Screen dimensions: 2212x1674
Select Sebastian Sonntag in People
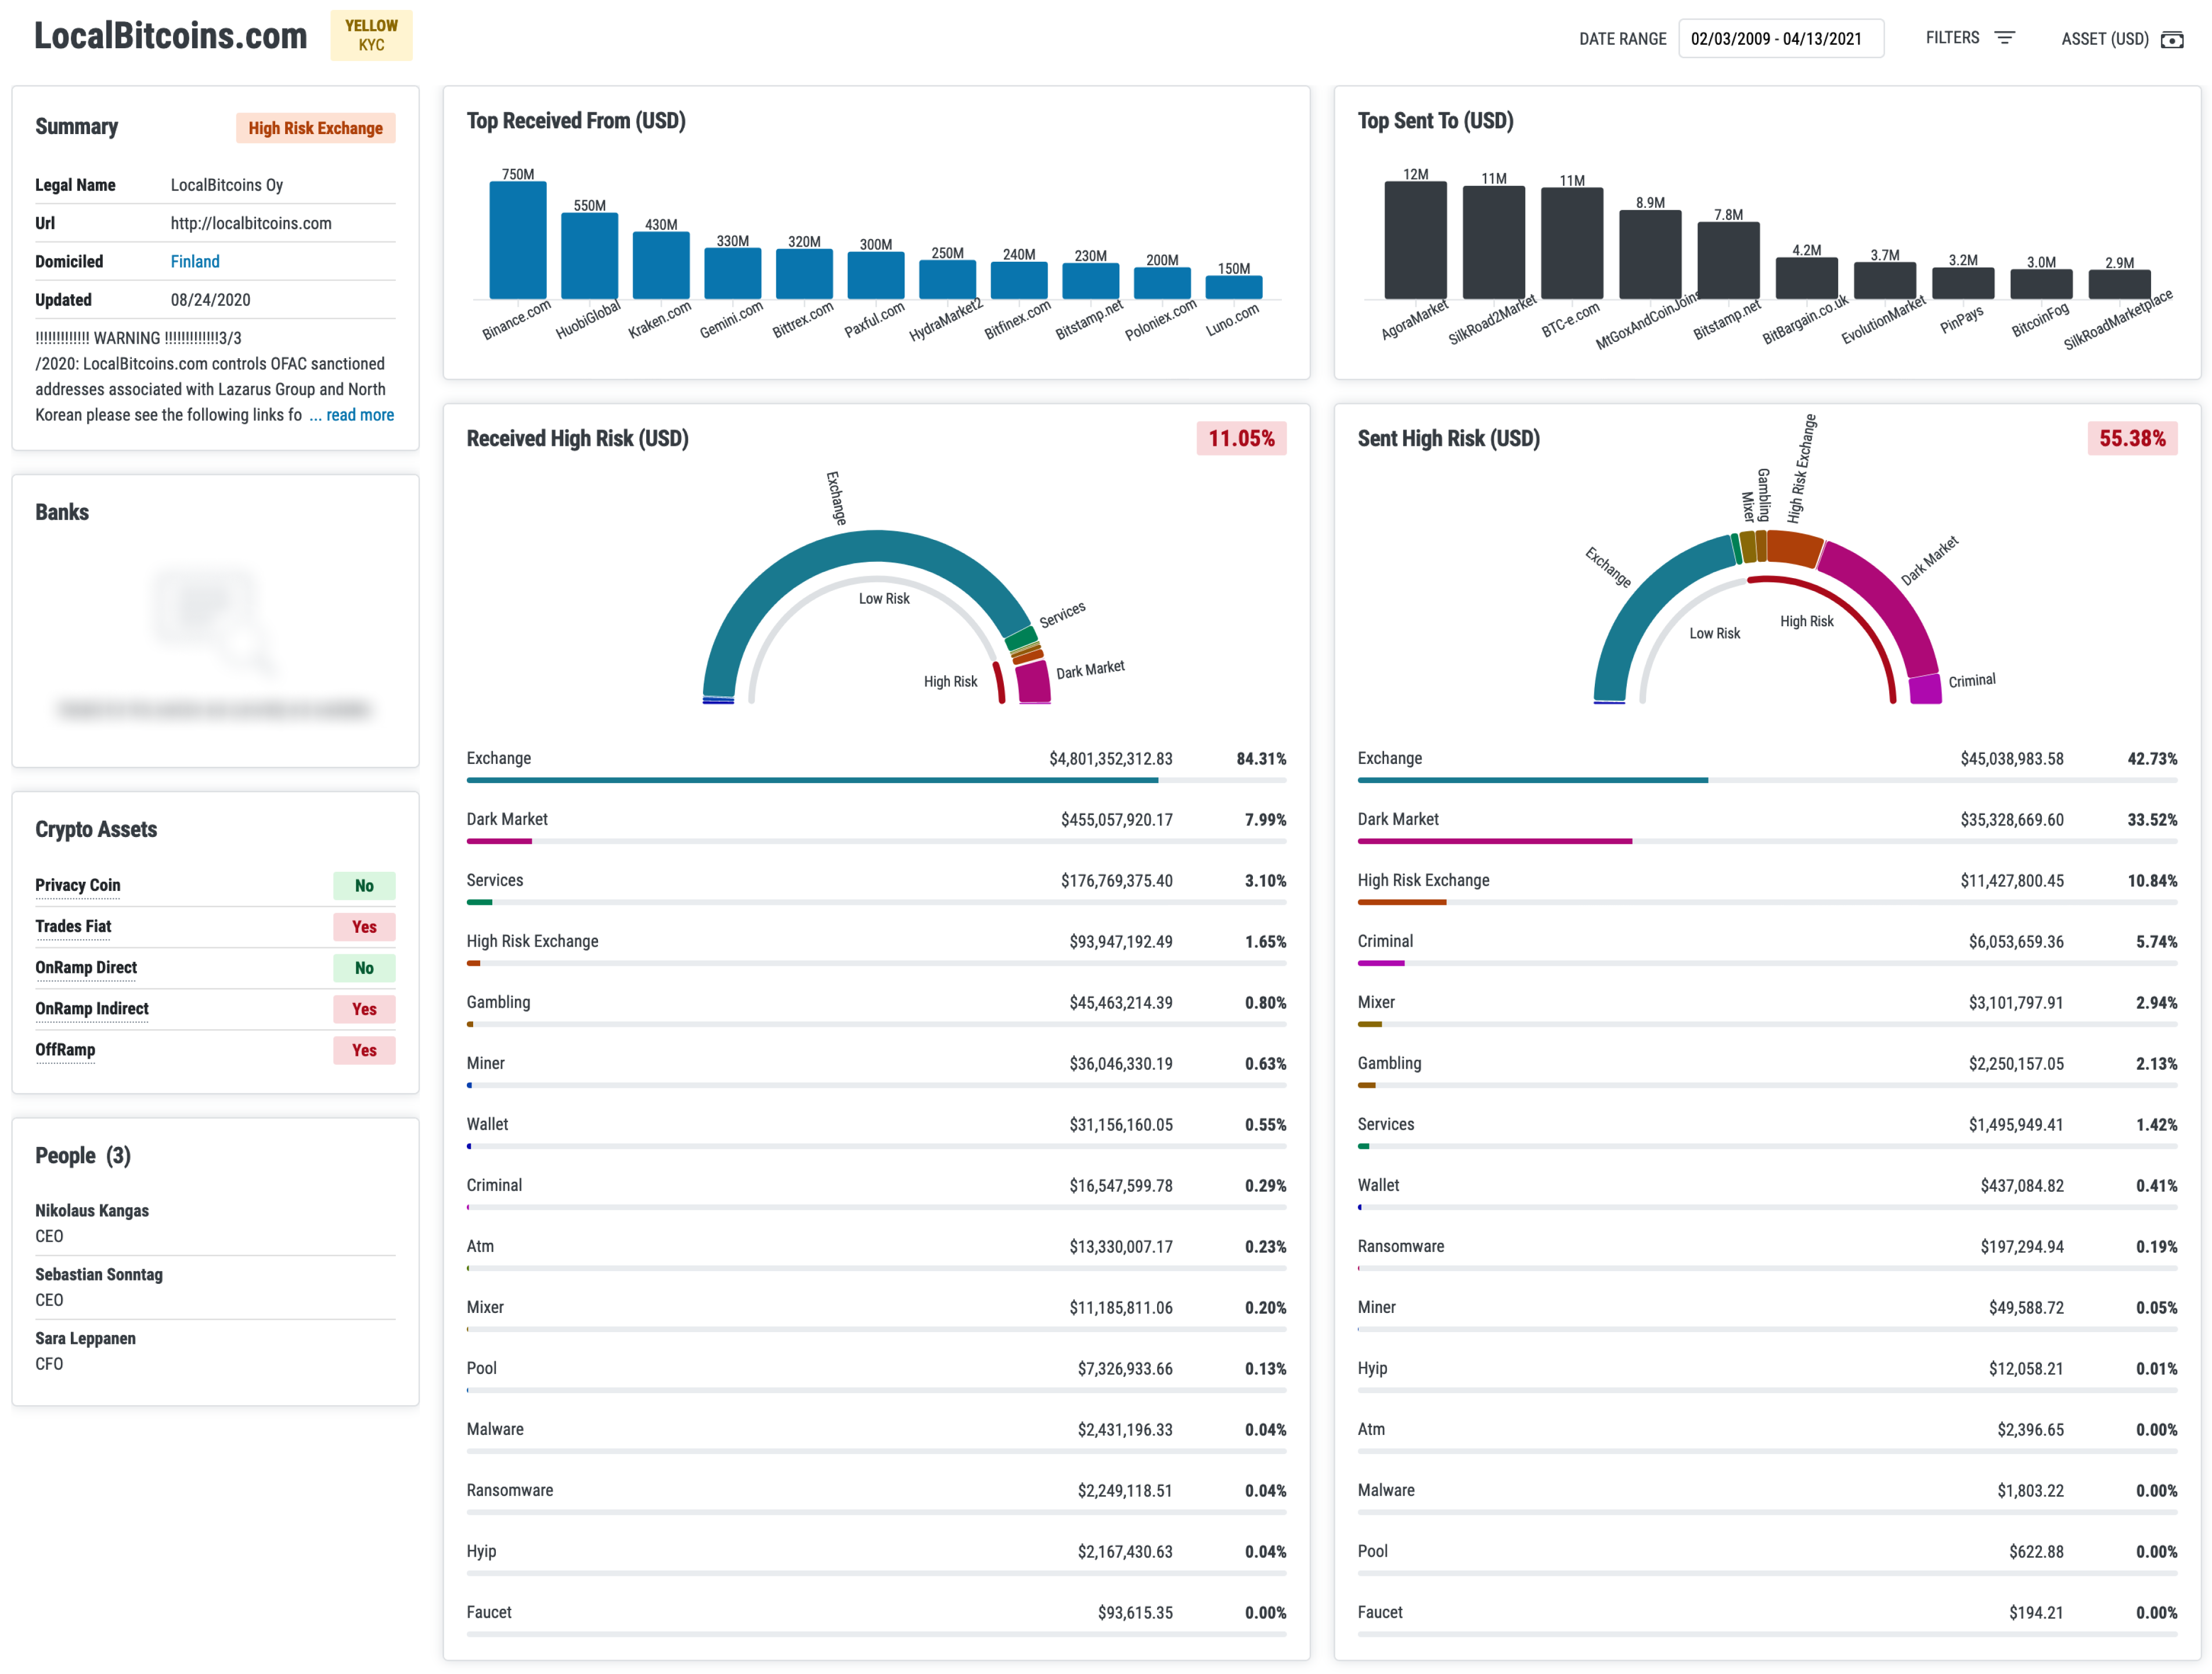(99, 1275)
